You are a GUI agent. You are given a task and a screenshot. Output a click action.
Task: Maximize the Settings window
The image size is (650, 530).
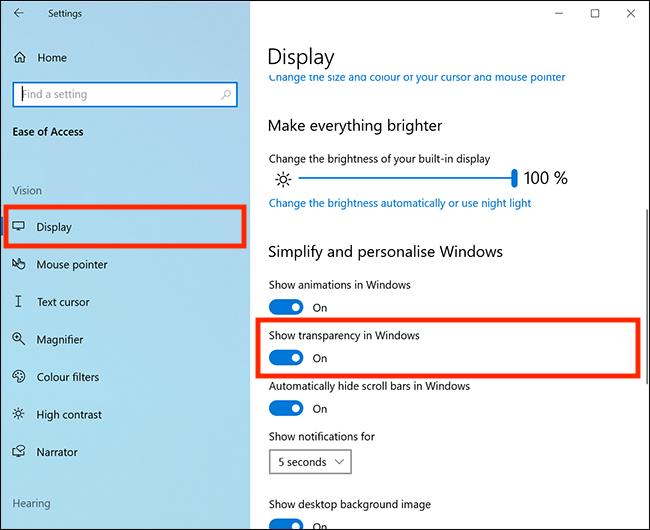click(595, 13)
